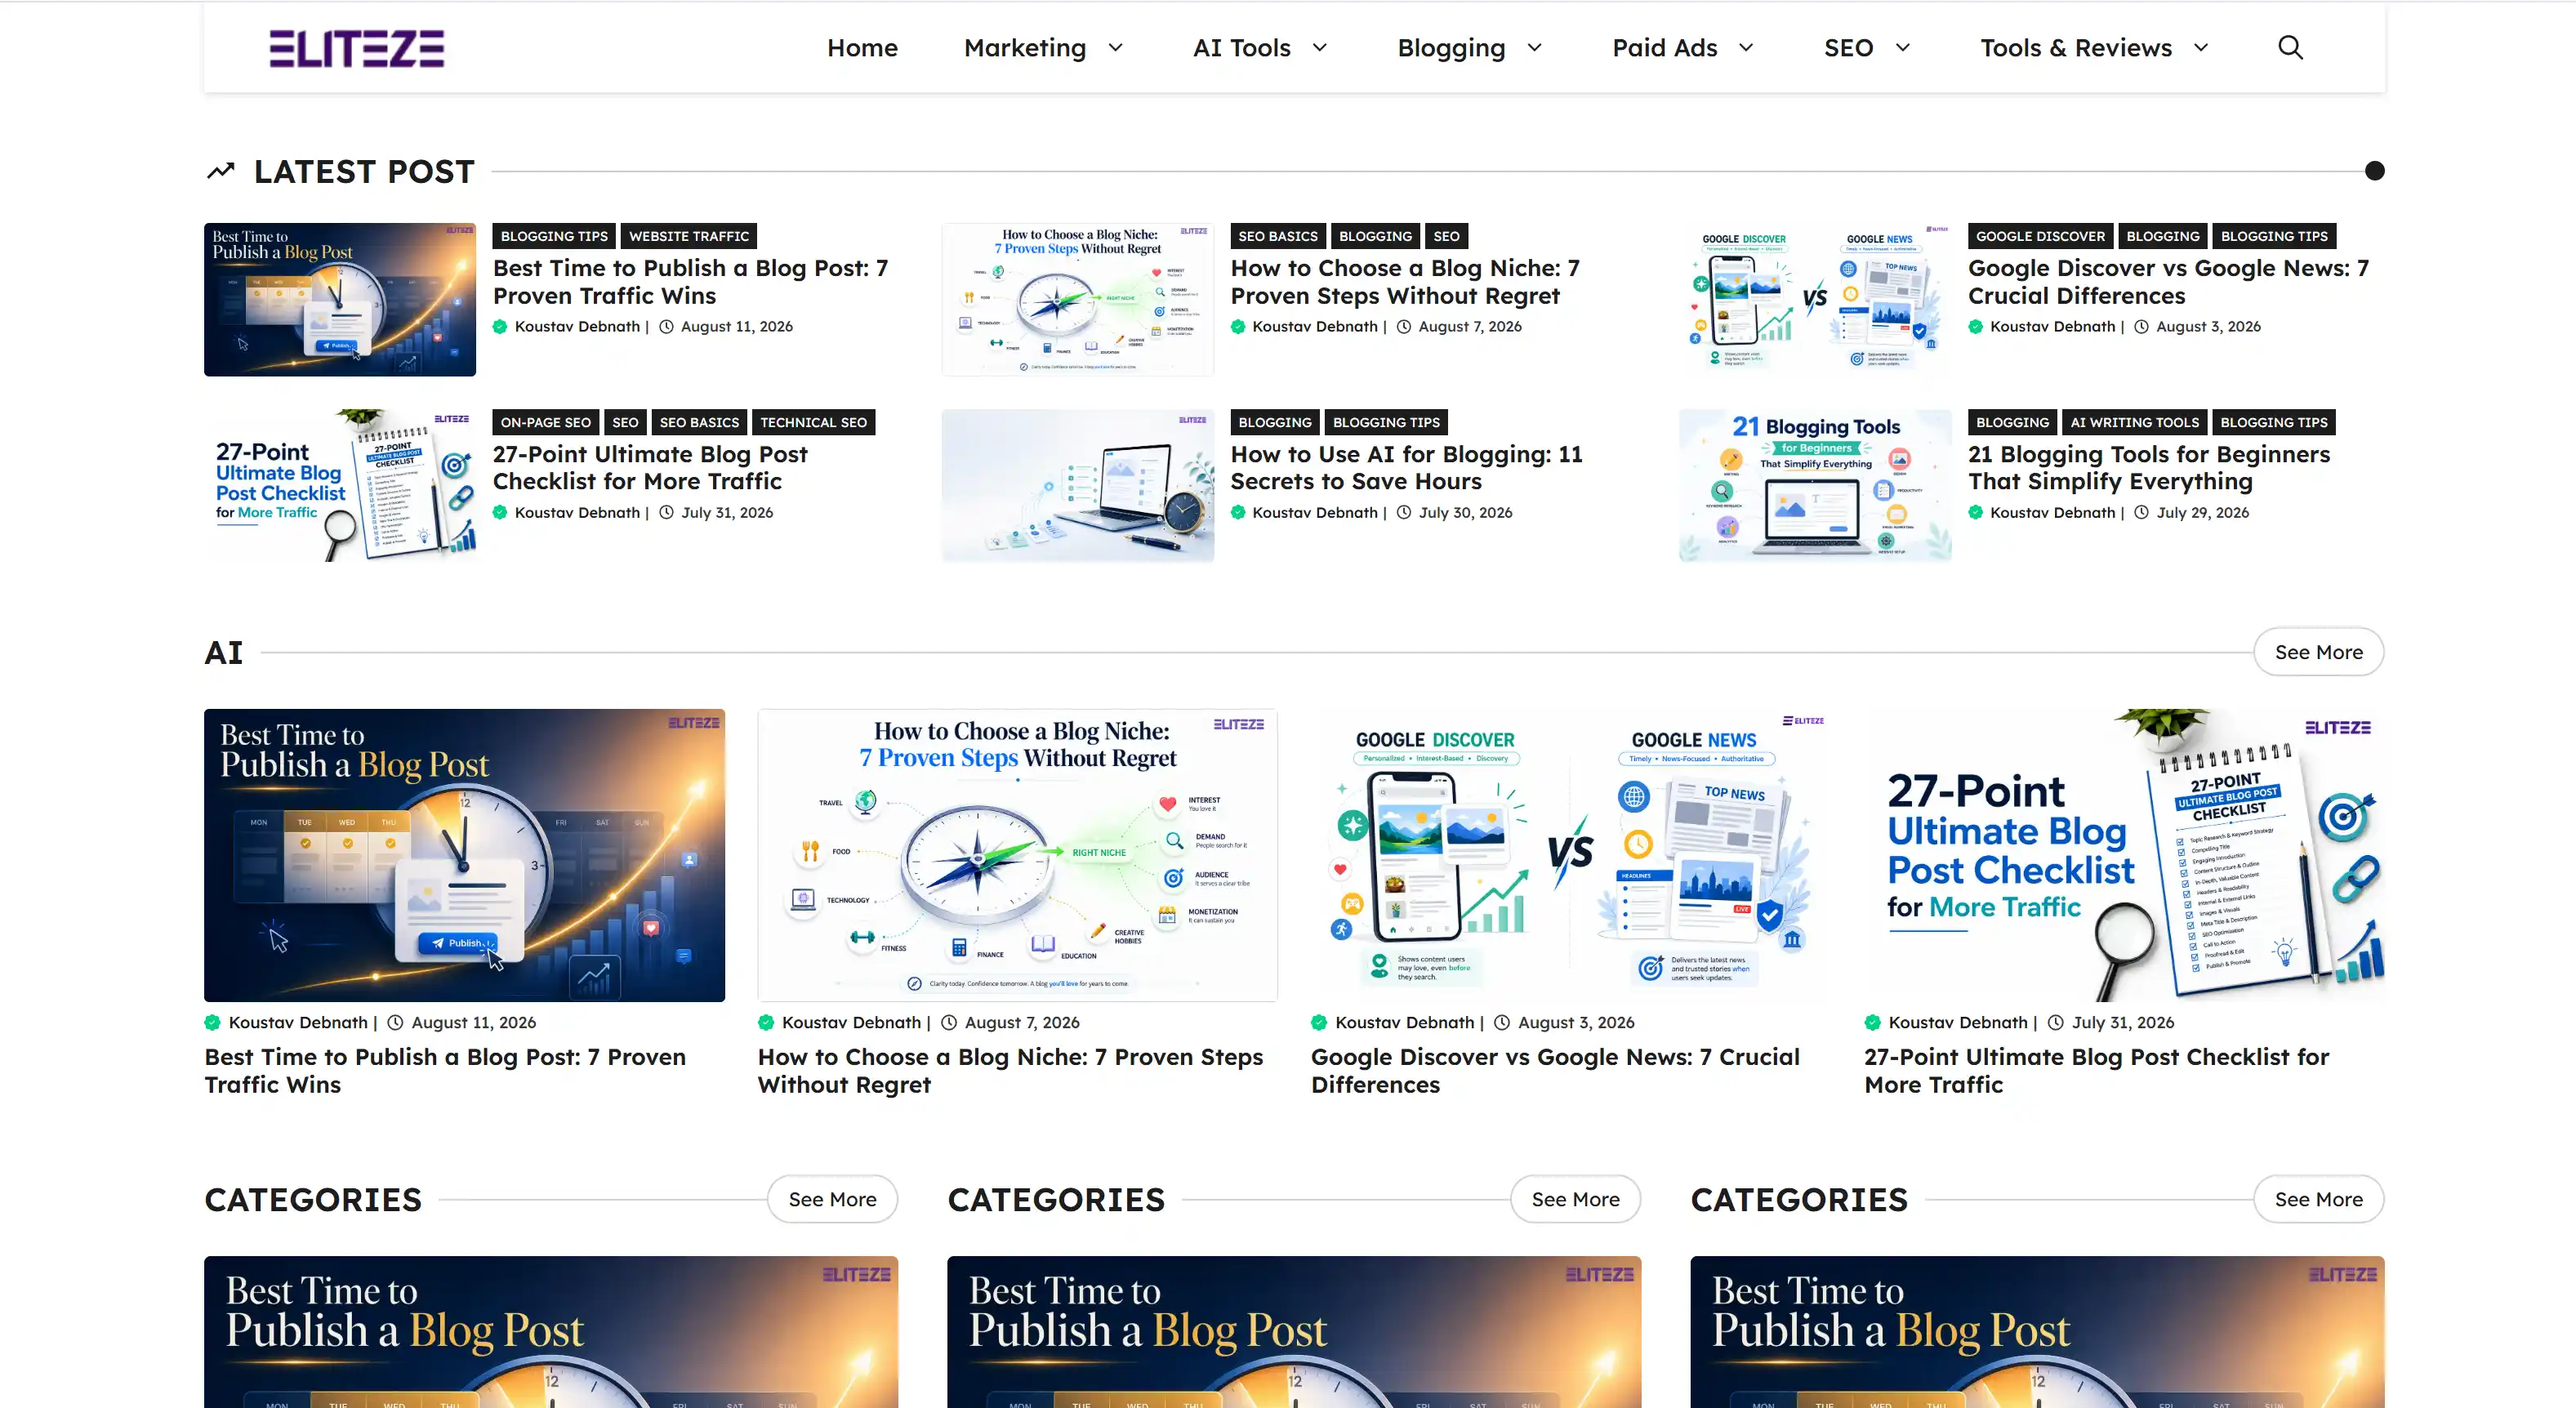Click the Eliteze logo
Viewport: 2576px width, 1408px height.
click(357, 48)
